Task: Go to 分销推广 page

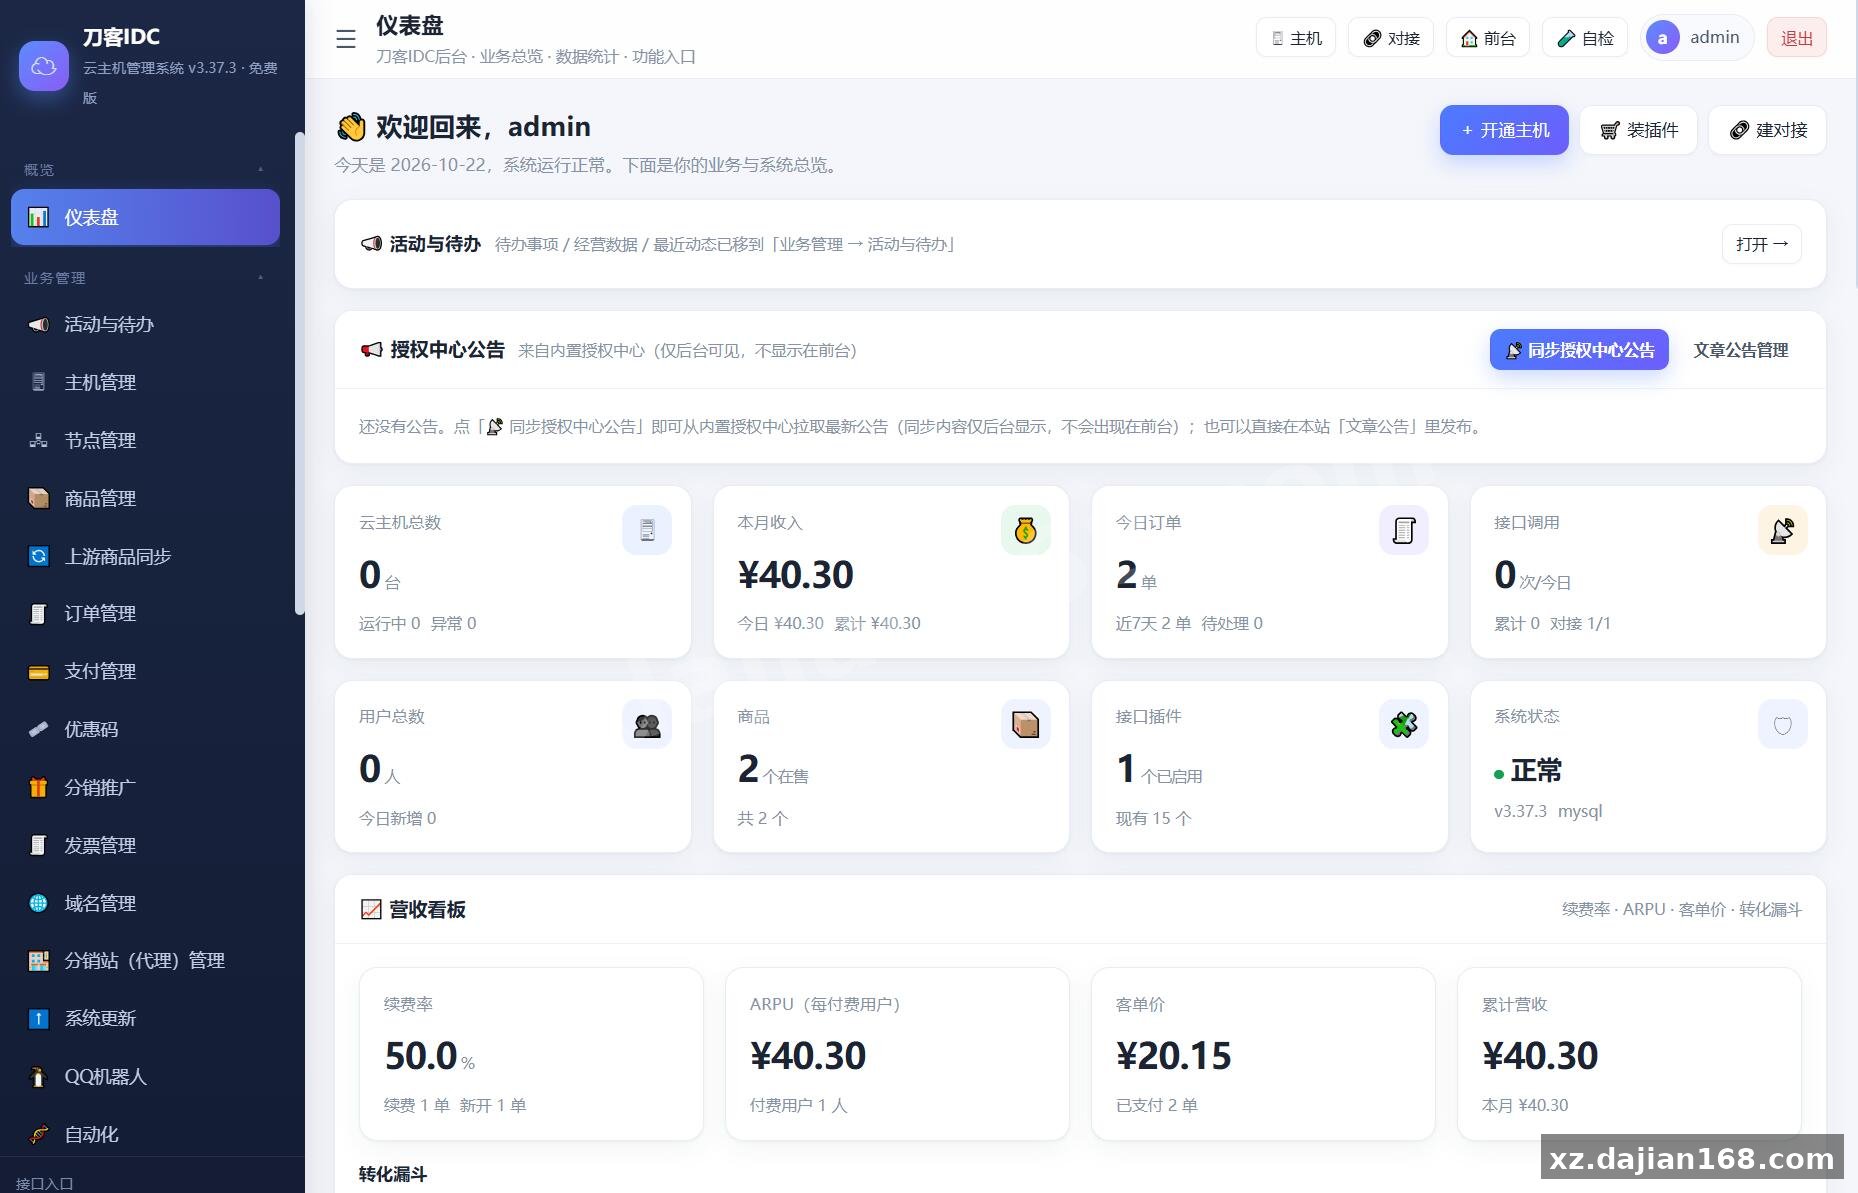Action: coord(145,787)
